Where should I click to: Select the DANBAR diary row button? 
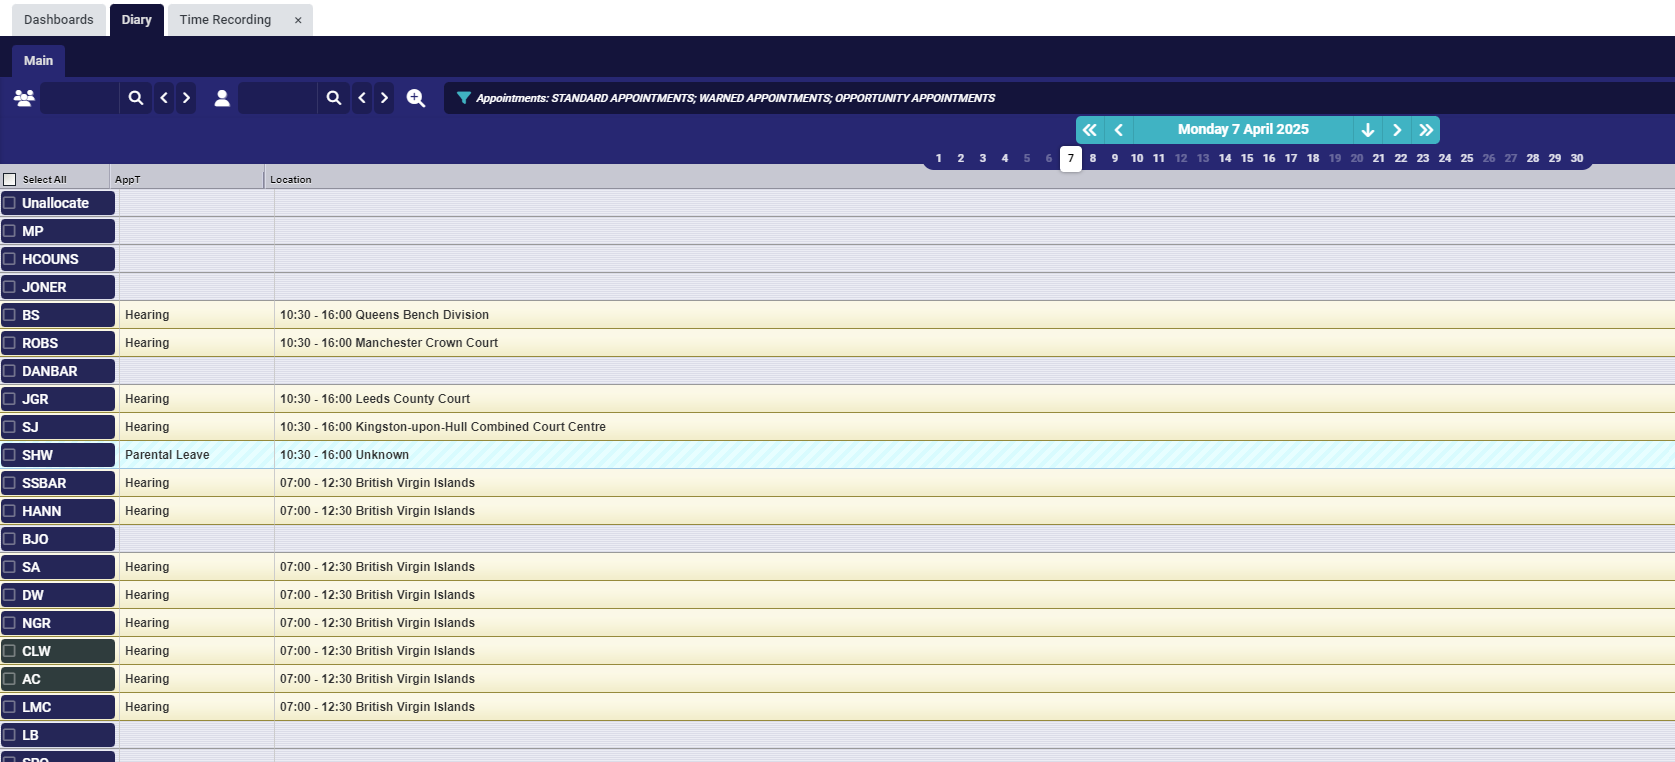pos(58,371)
